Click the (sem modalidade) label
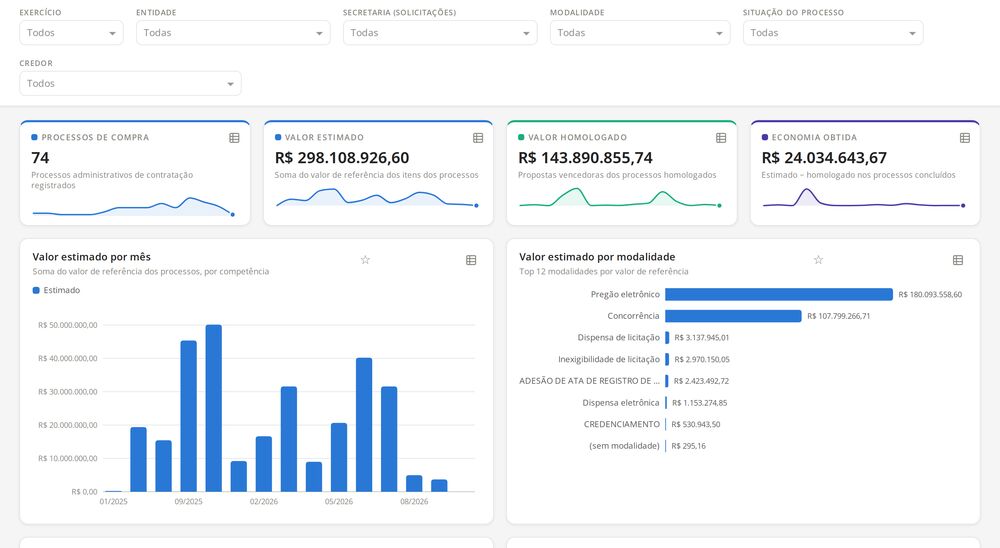1000x548 pixels. coord(624,446)
